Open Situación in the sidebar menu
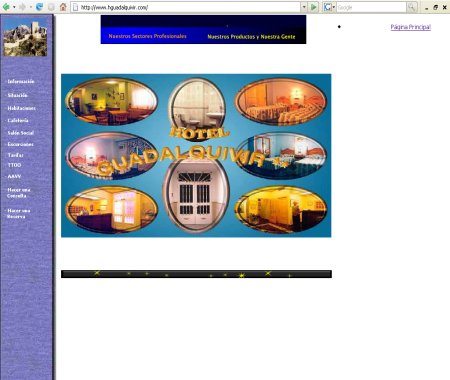 pyautogui.click(x=17, y=95)
